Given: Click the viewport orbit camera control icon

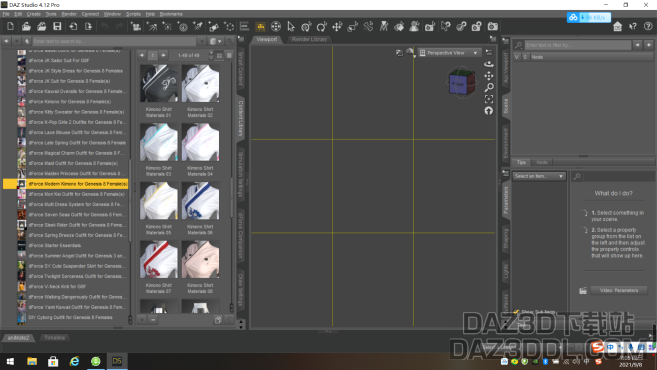Looking at the screenshot, I should tap(489, 64).
